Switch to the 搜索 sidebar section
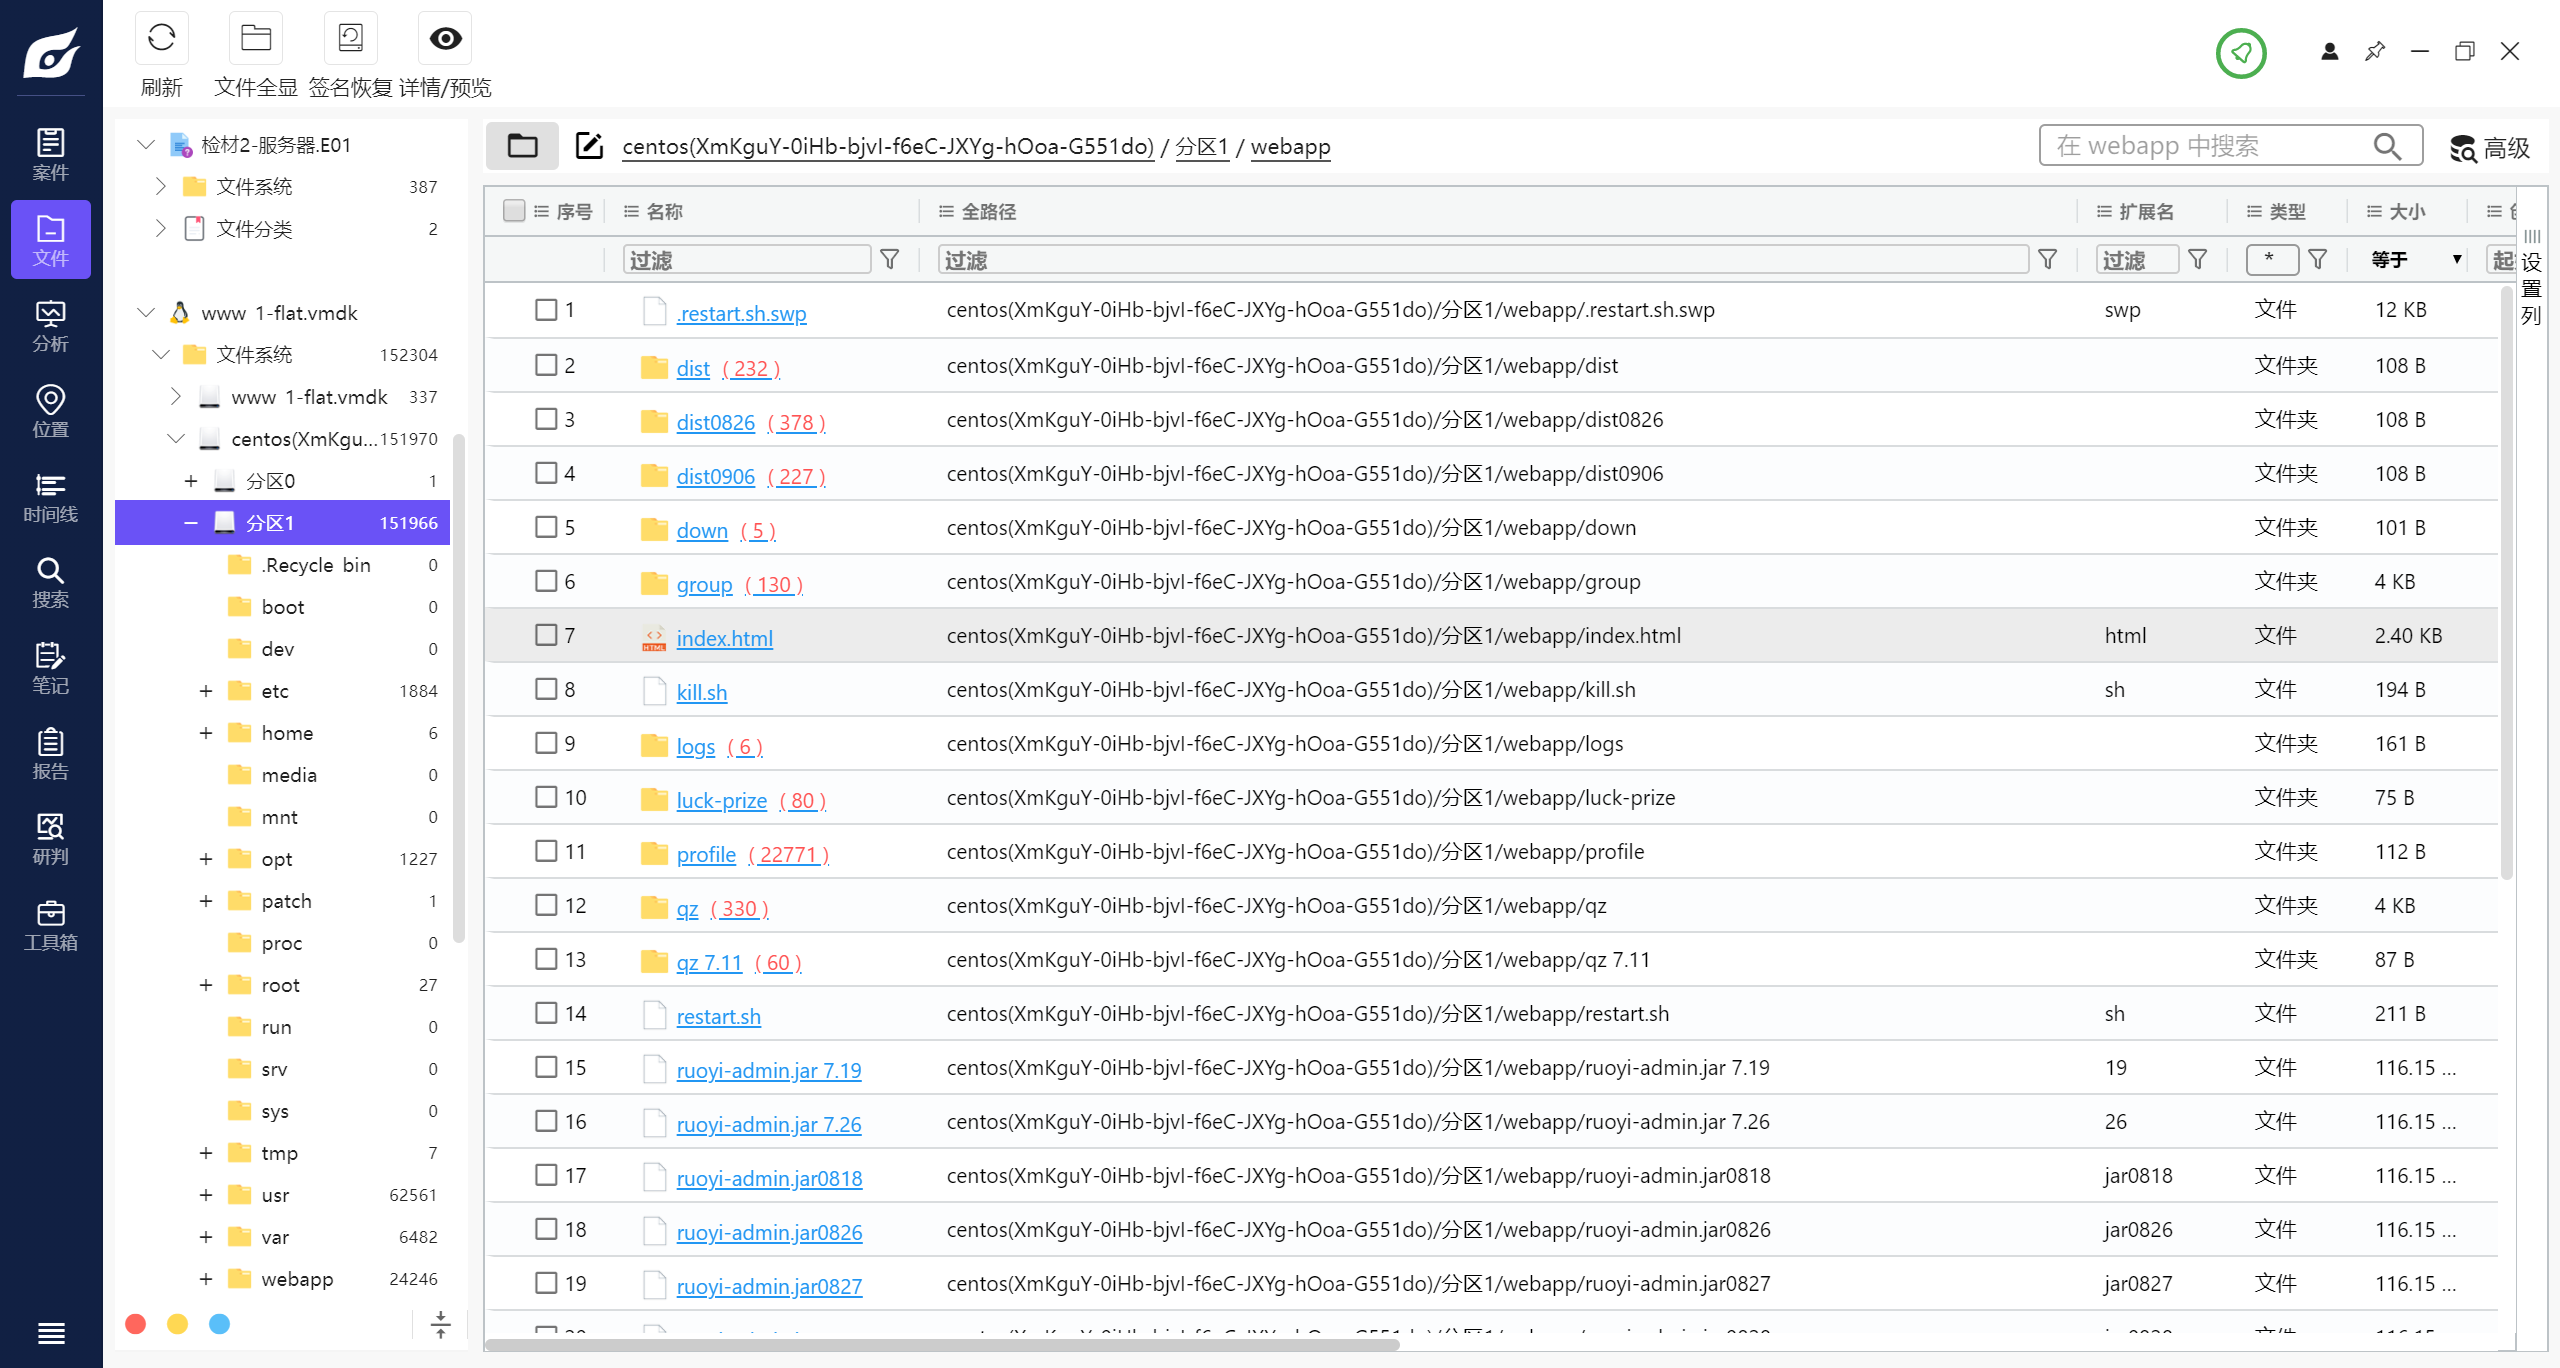Image resolution: width=2560 pixels, height=1368 pixels. click(50, 582)
